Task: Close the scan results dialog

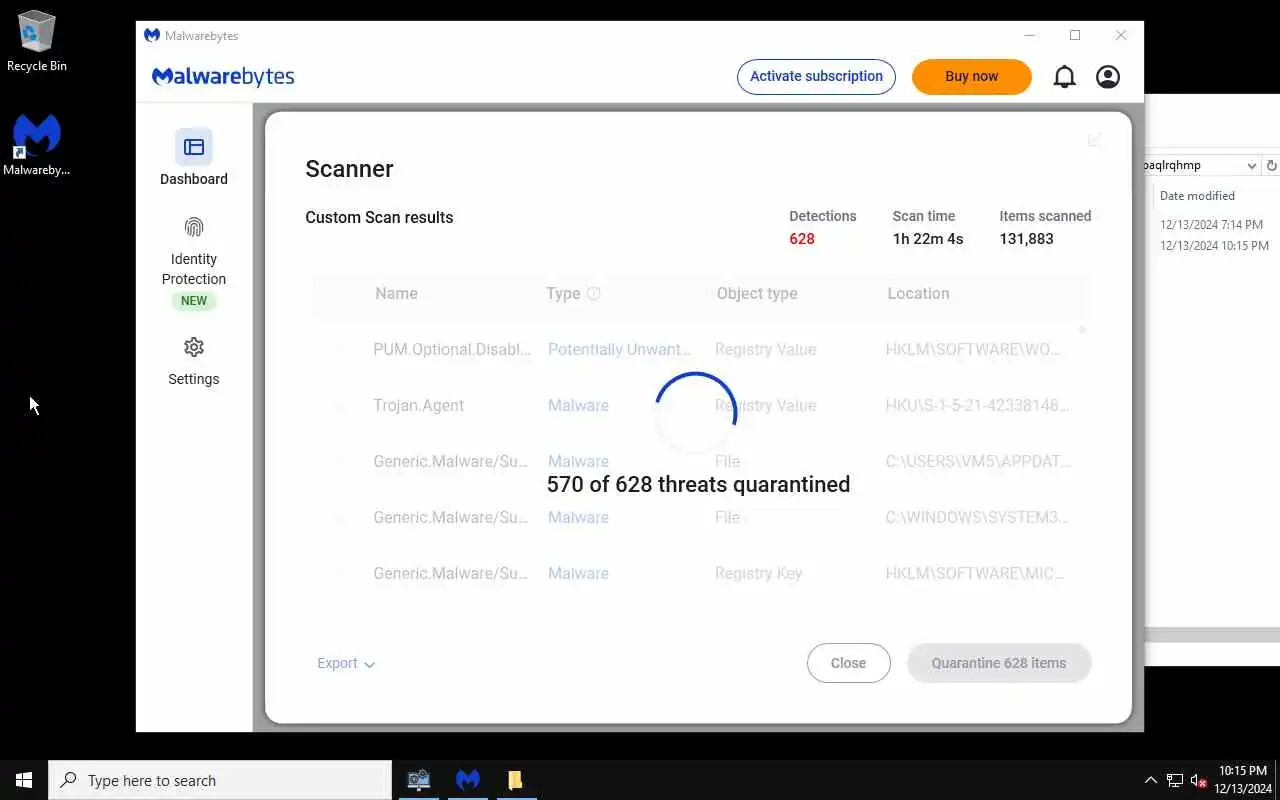Action: (848, 663)
